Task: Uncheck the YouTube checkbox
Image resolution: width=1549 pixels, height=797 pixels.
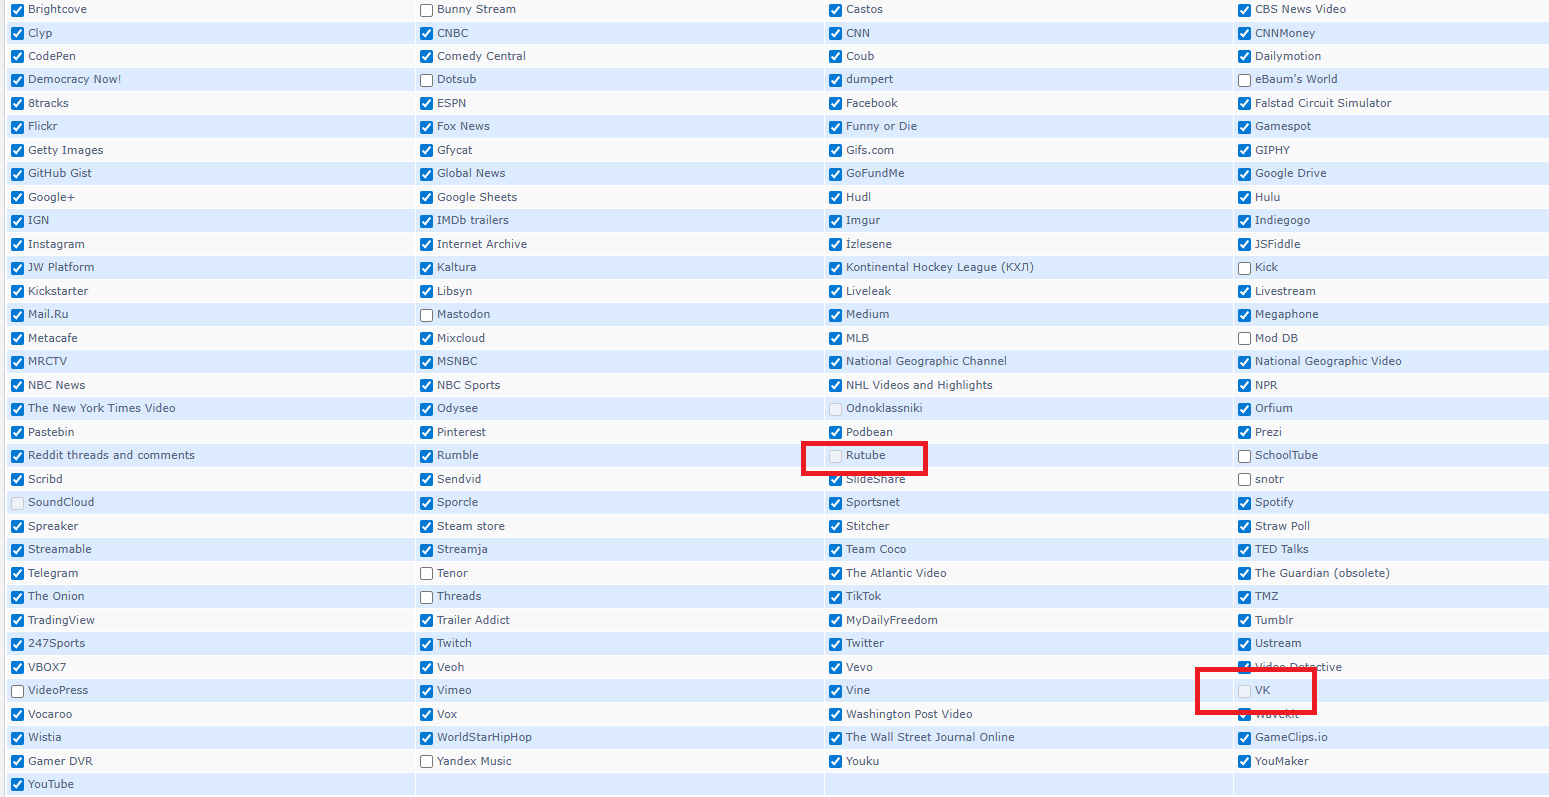Action: coord(18,785)
